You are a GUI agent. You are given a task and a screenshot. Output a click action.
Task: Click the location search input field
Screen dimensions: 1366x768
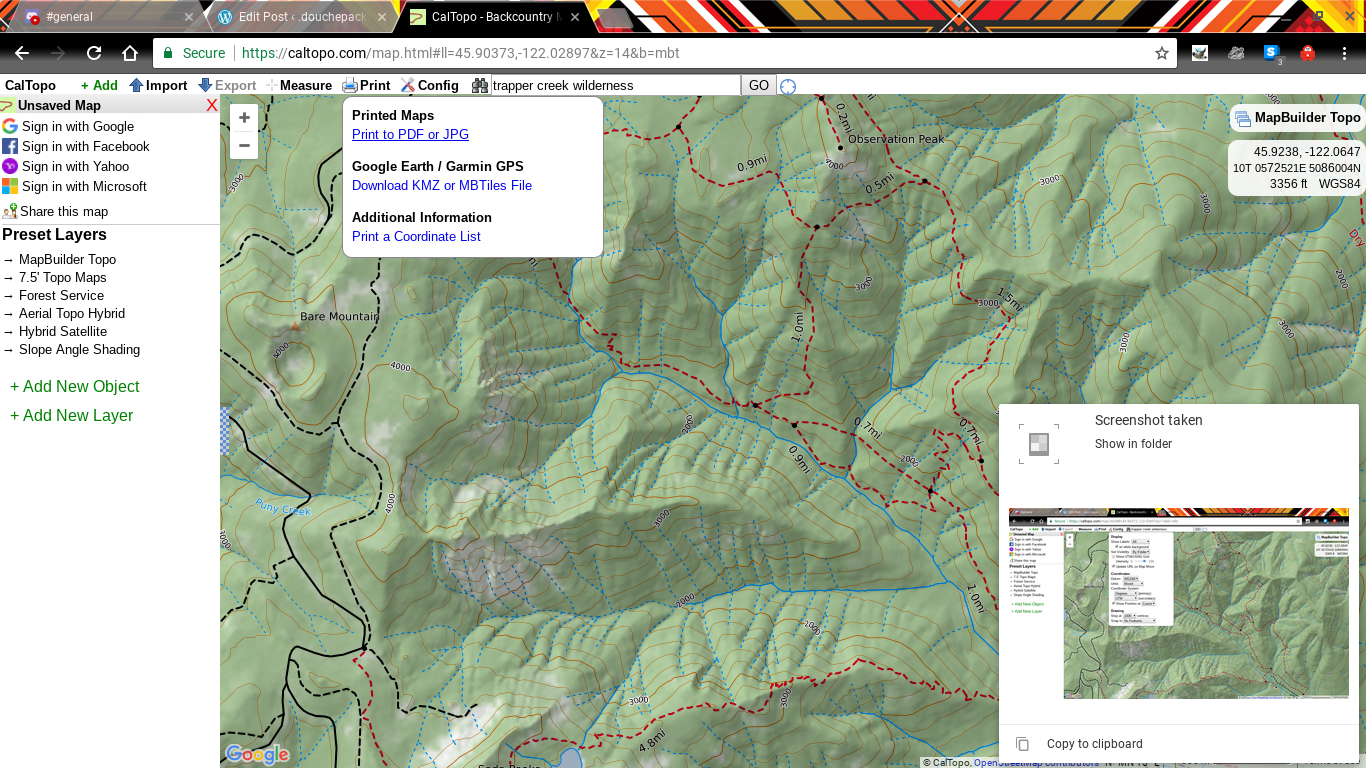click(x=614, y=85)
